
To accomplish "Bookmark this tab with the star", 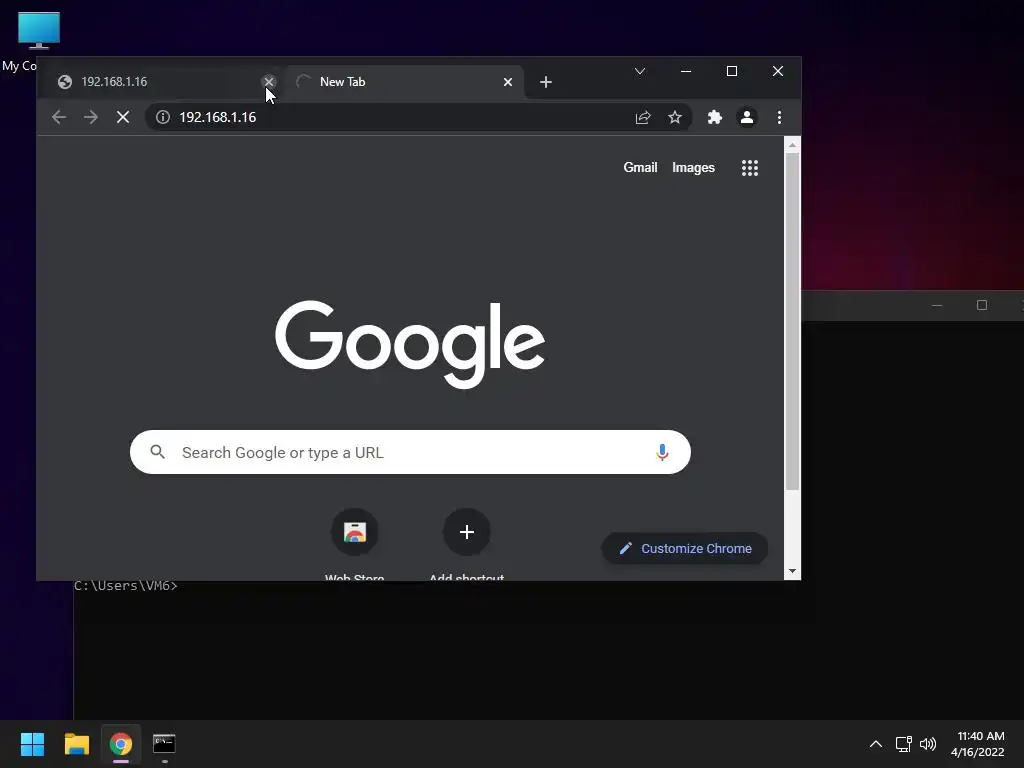I will pyautogui.click(x=675, y=117).
